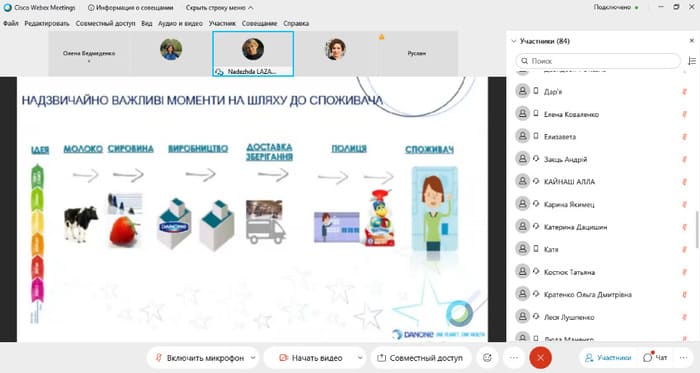Expand microphone options dropdown arrow
700x373 pixels.
click(253, 358)
